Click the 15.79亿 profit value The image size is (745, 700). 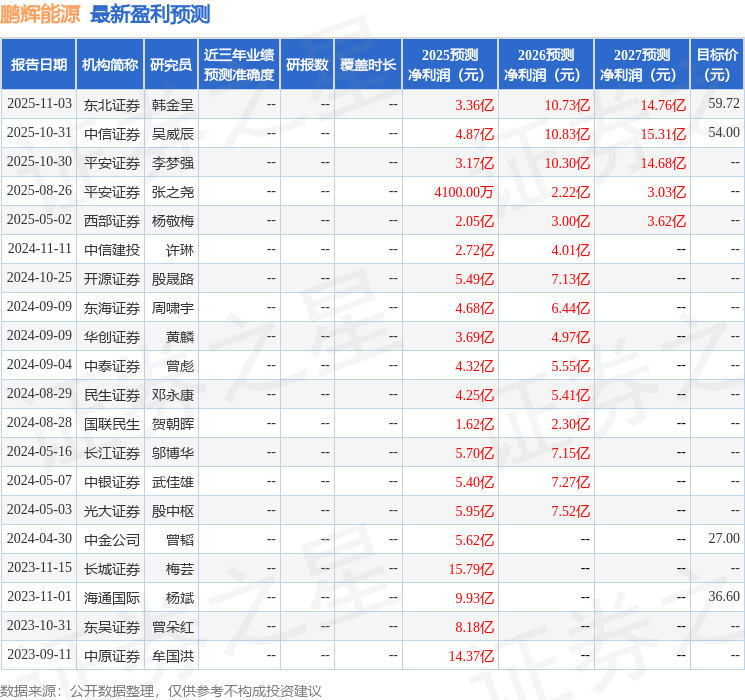(x=471, y=569)
